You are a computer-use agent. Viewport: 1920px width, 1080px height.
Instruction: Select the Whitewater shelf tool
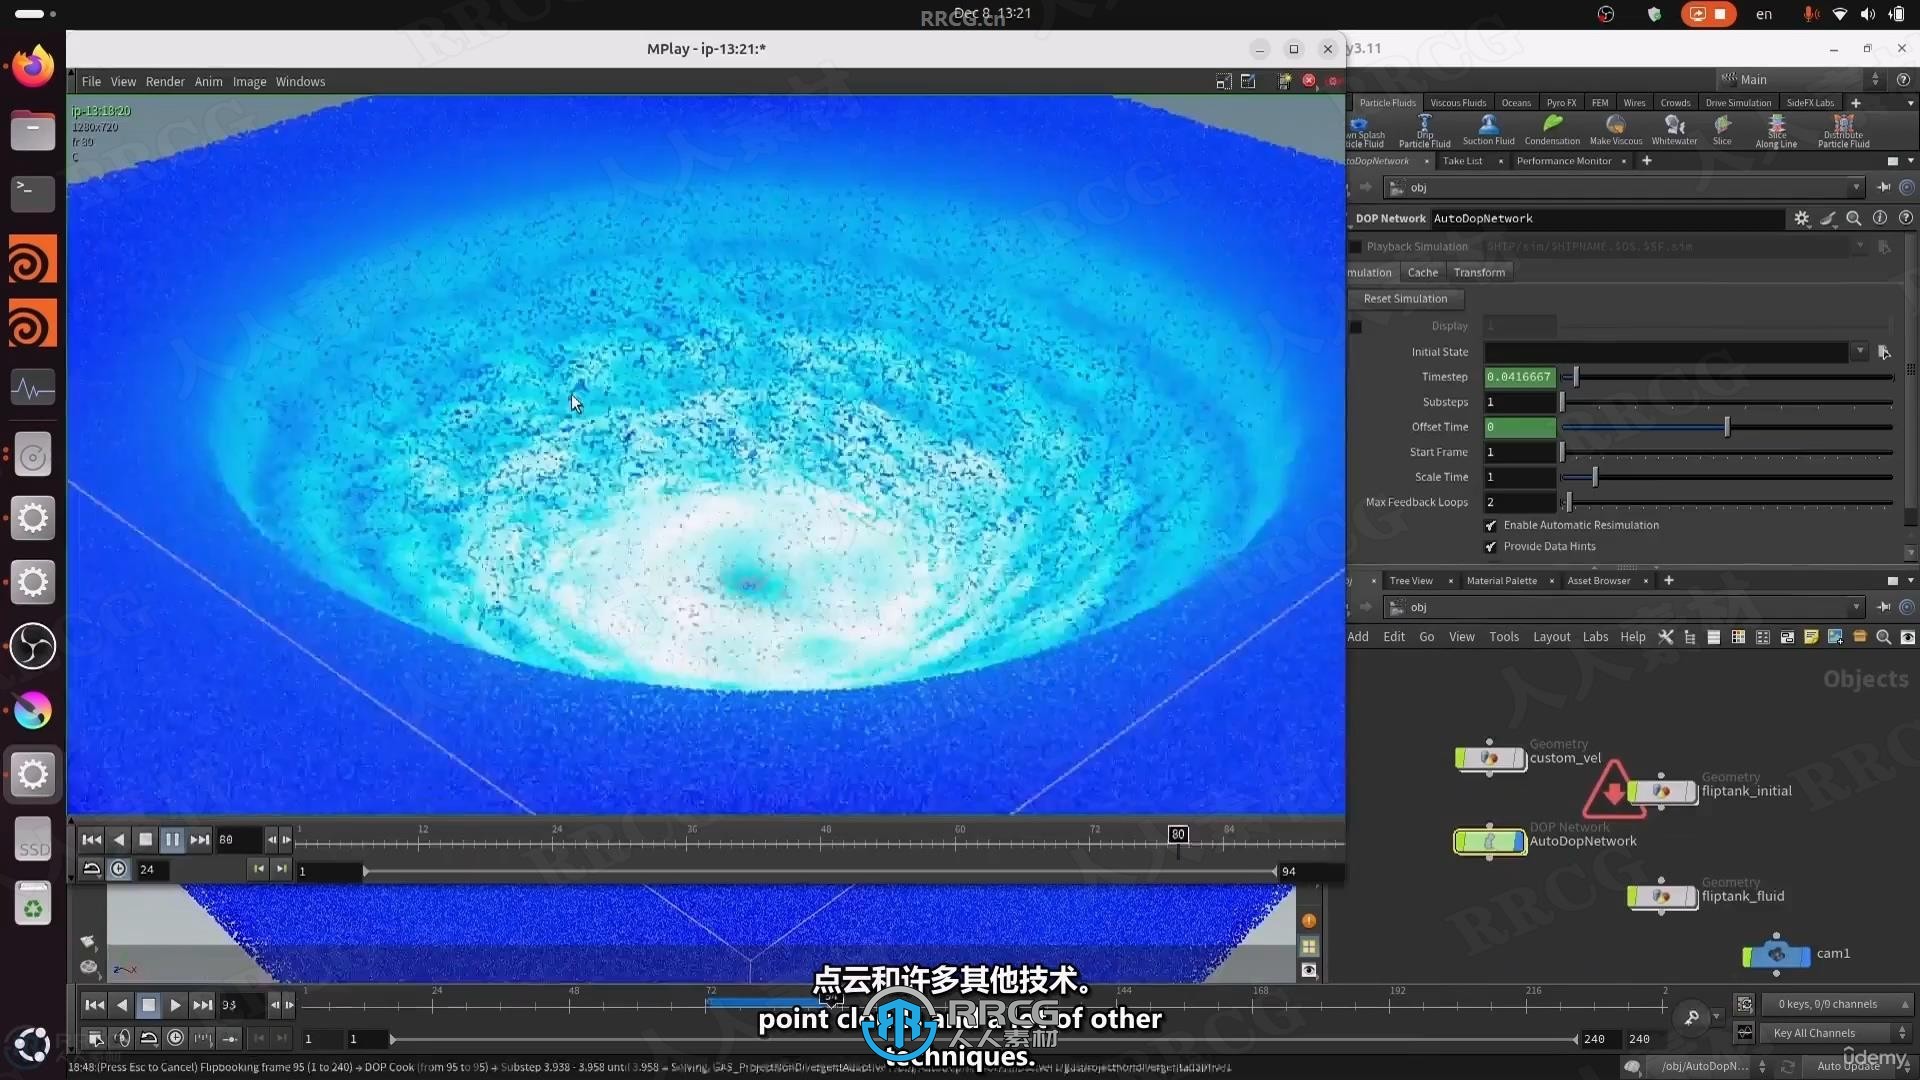click(1674, 129)
